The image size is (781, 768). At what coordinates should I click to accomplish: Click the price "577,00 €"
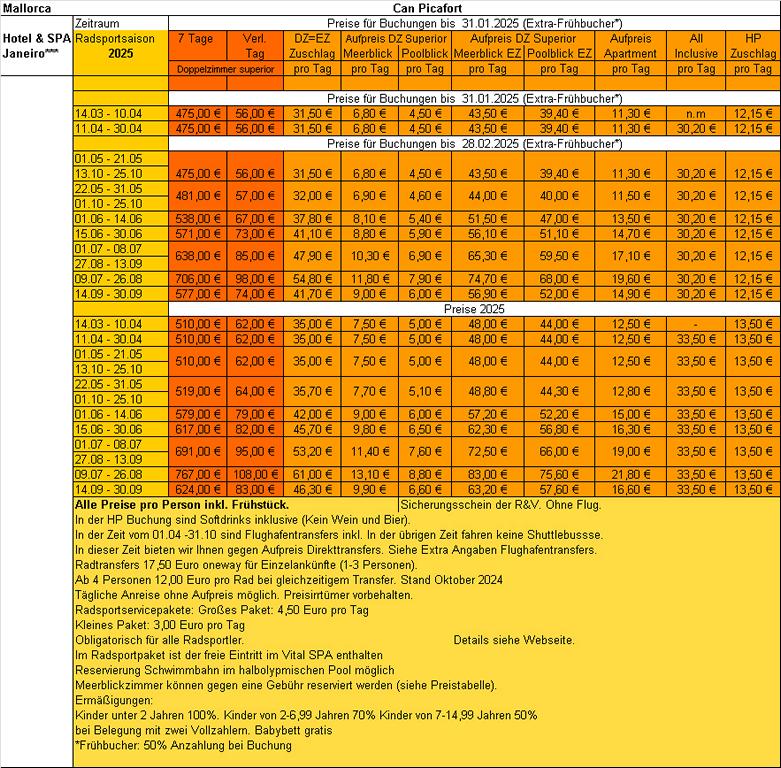(198, 294)
